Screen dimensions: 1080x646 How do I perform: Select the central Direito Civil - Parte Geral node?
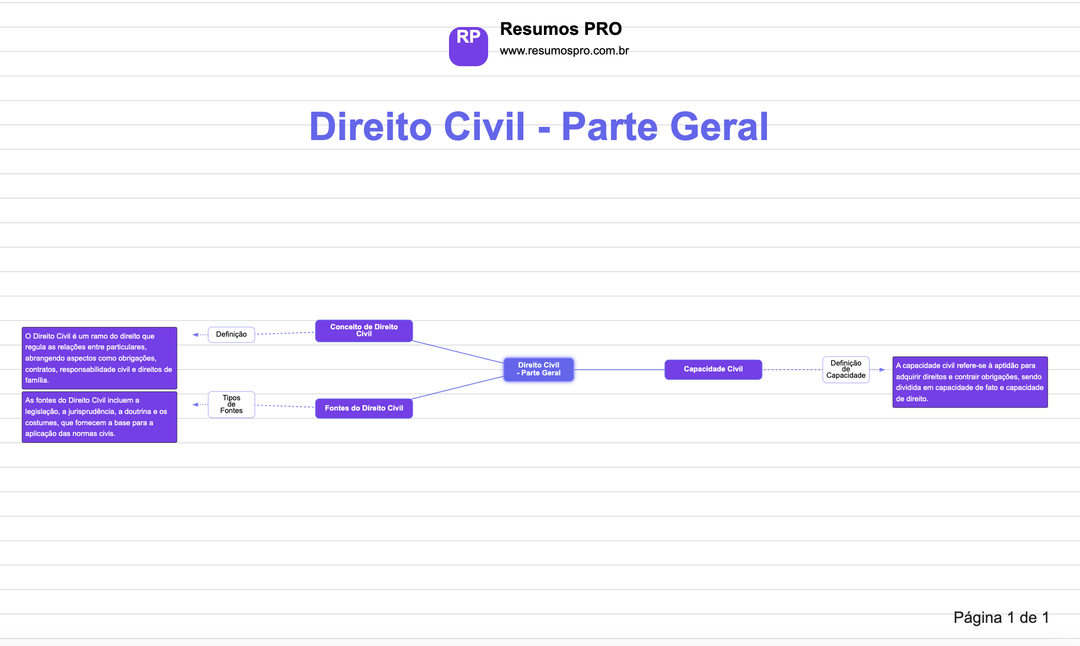pos(538,369)
